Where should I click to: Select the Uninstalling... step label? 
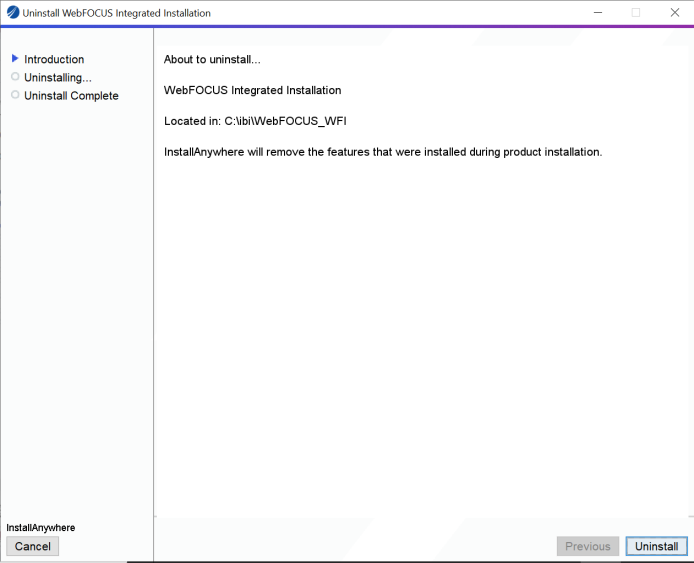pos(58,77)
